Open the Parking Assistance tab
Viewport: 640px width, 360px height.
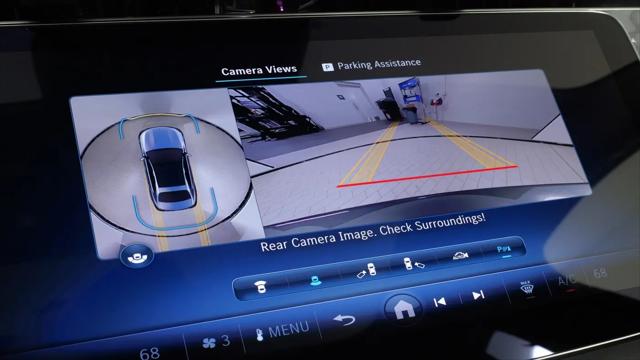(371, 65)
